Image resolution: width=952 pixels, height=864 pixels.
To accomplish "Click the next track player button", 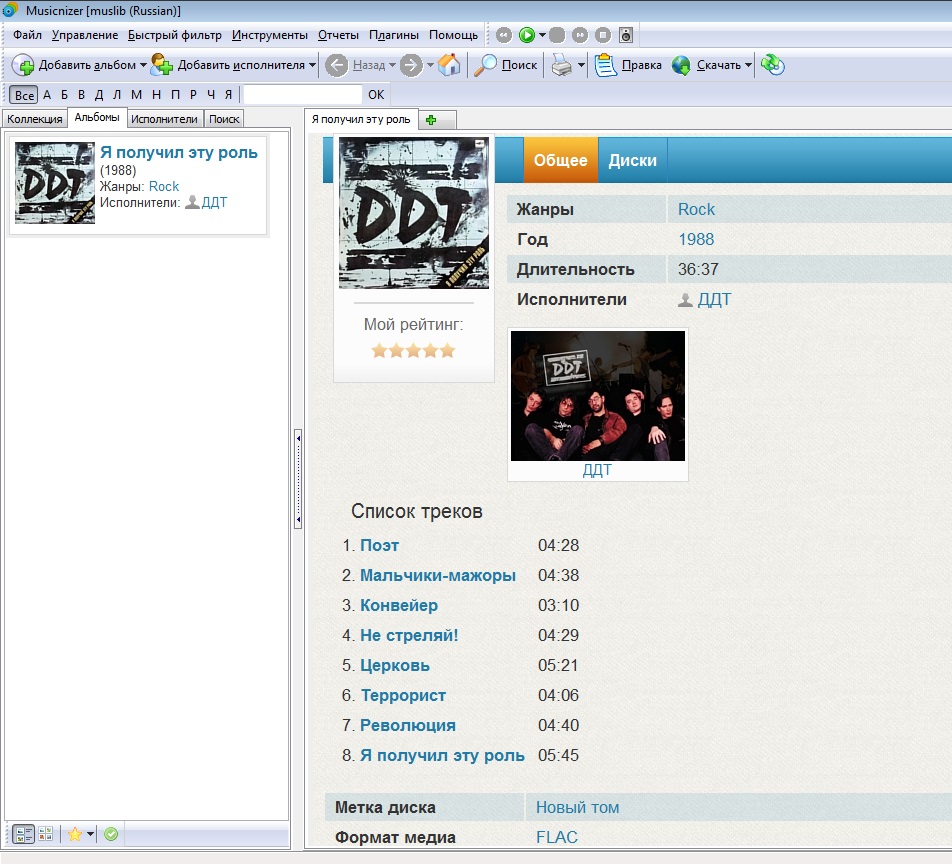I will [x=580, y=35].
